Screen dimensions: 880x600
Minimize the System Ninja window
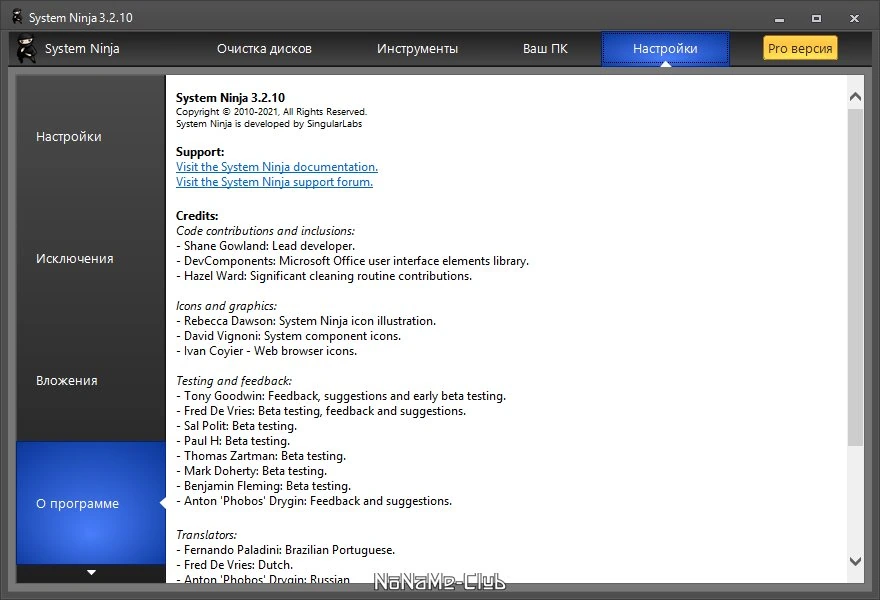pos(779,19)
